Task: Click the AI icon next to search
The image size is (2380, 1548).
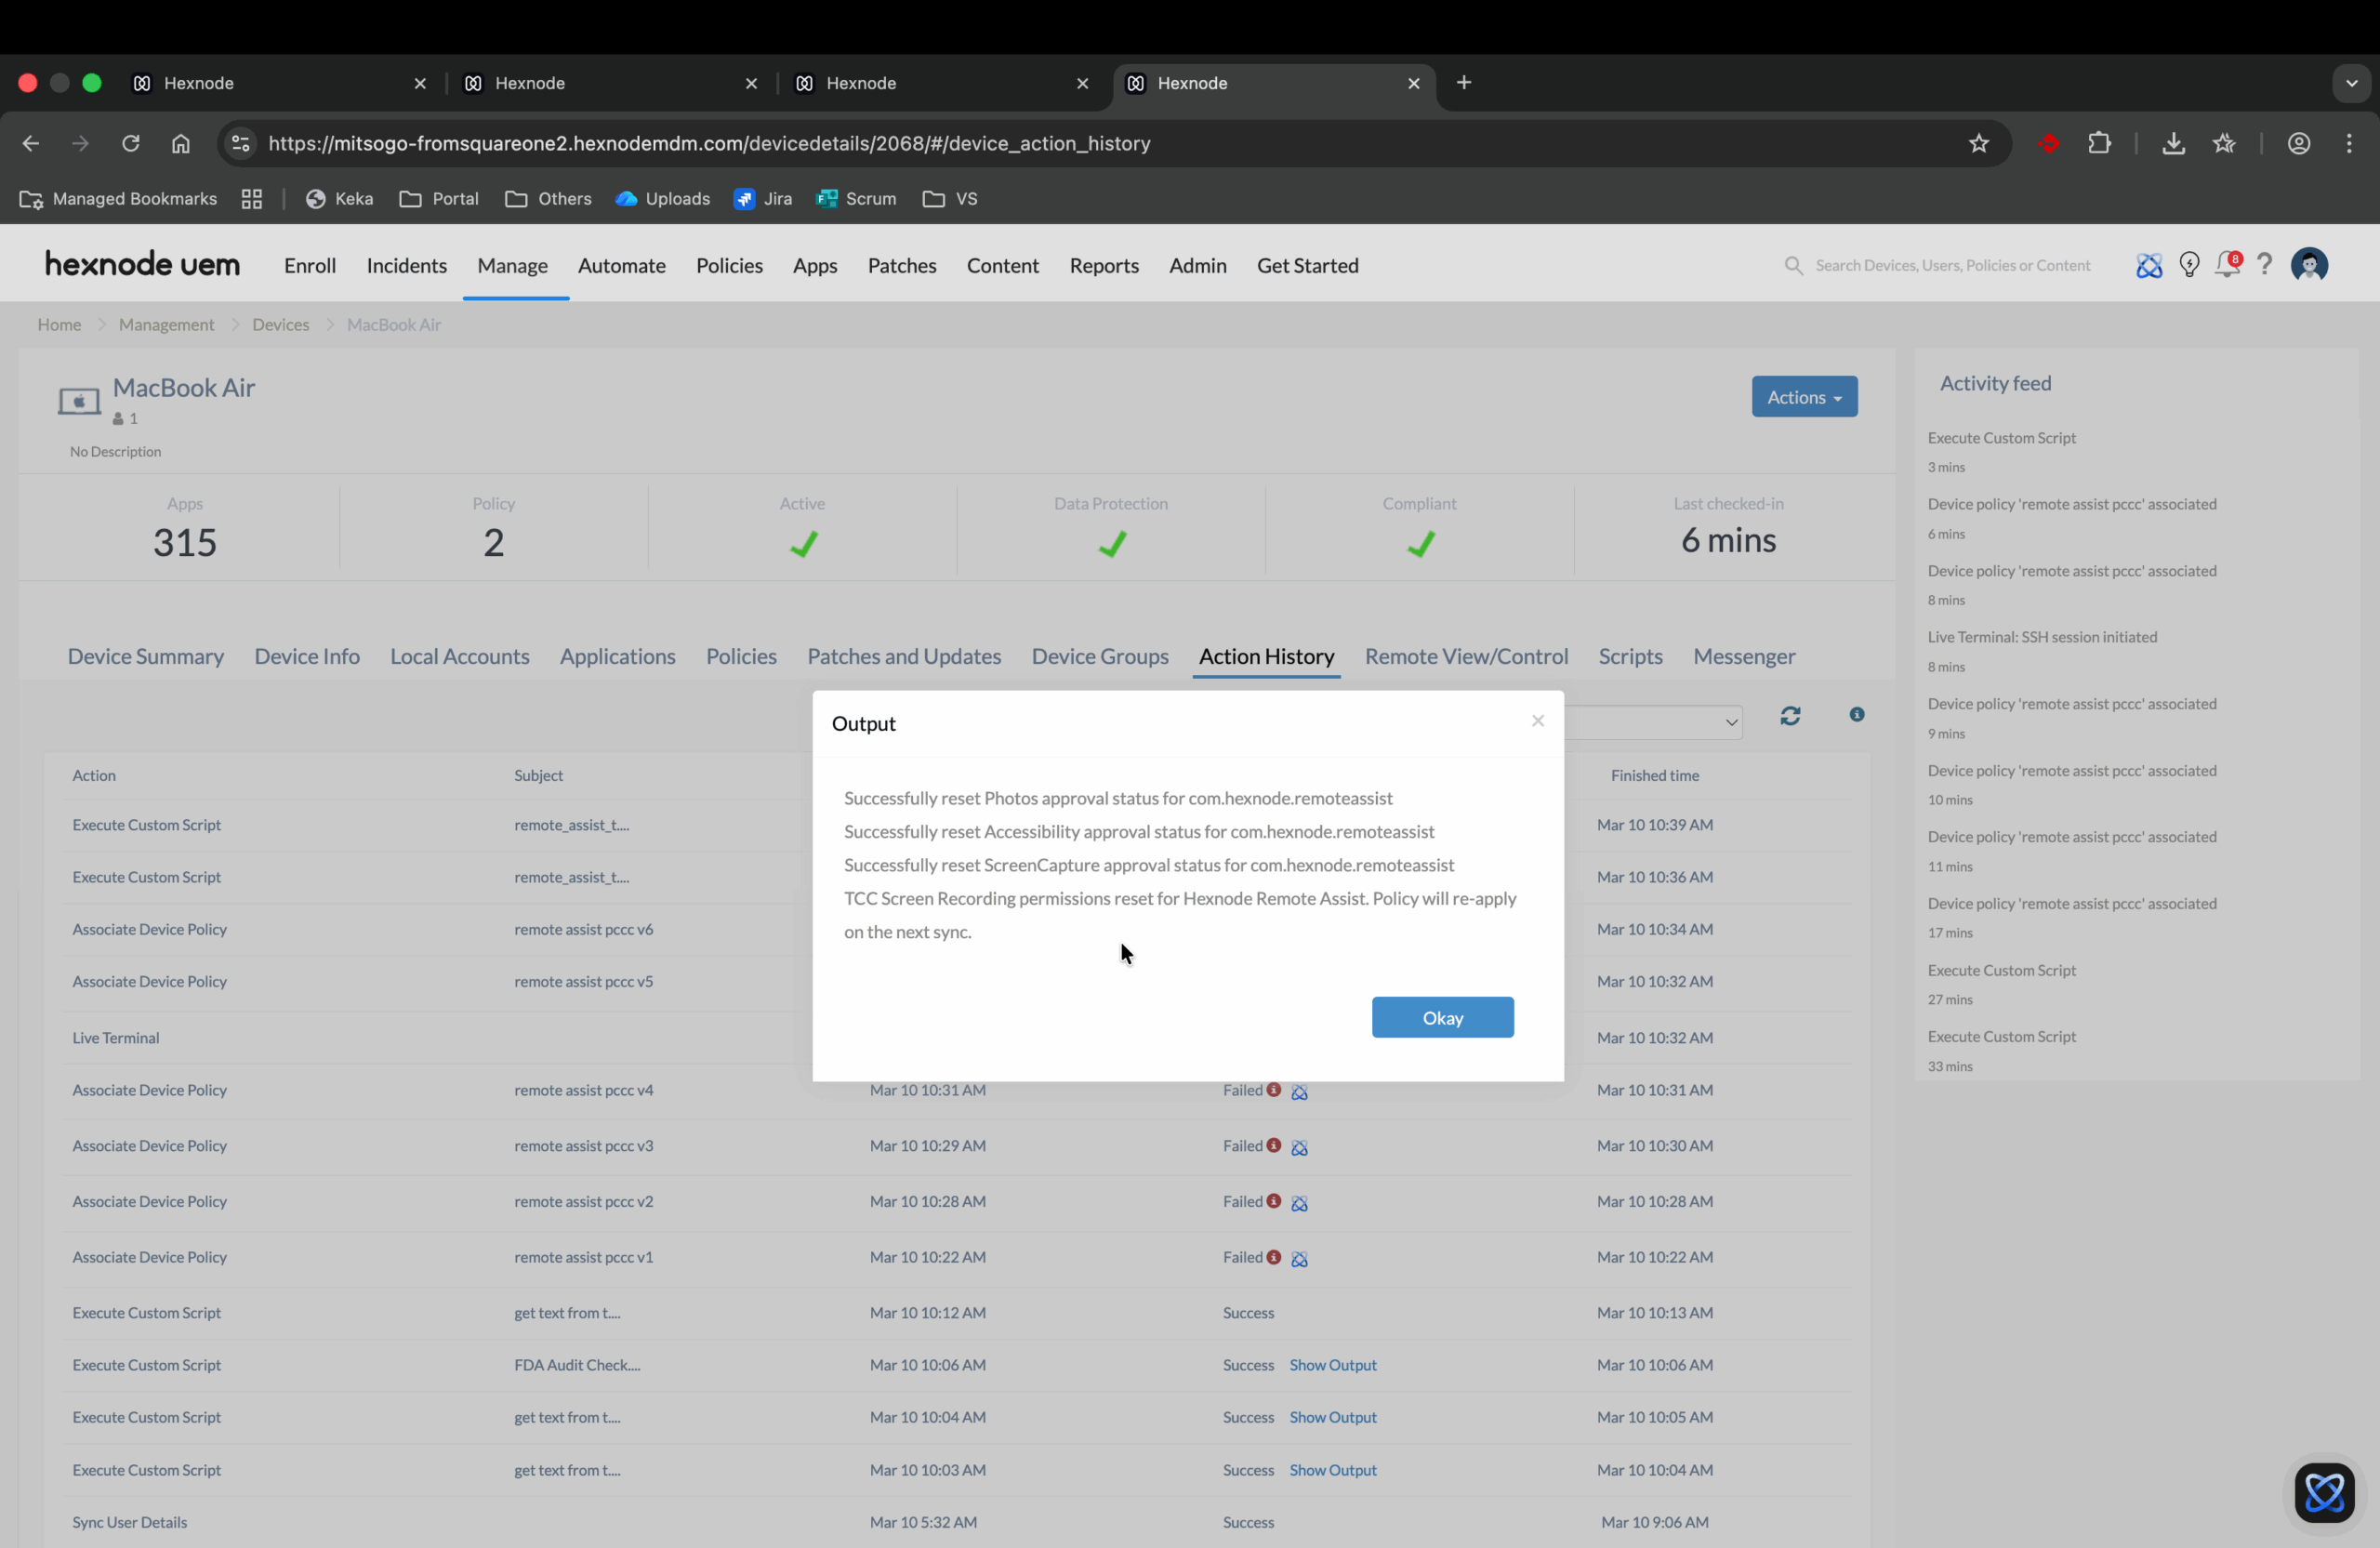Action: tap(2148, 265)
